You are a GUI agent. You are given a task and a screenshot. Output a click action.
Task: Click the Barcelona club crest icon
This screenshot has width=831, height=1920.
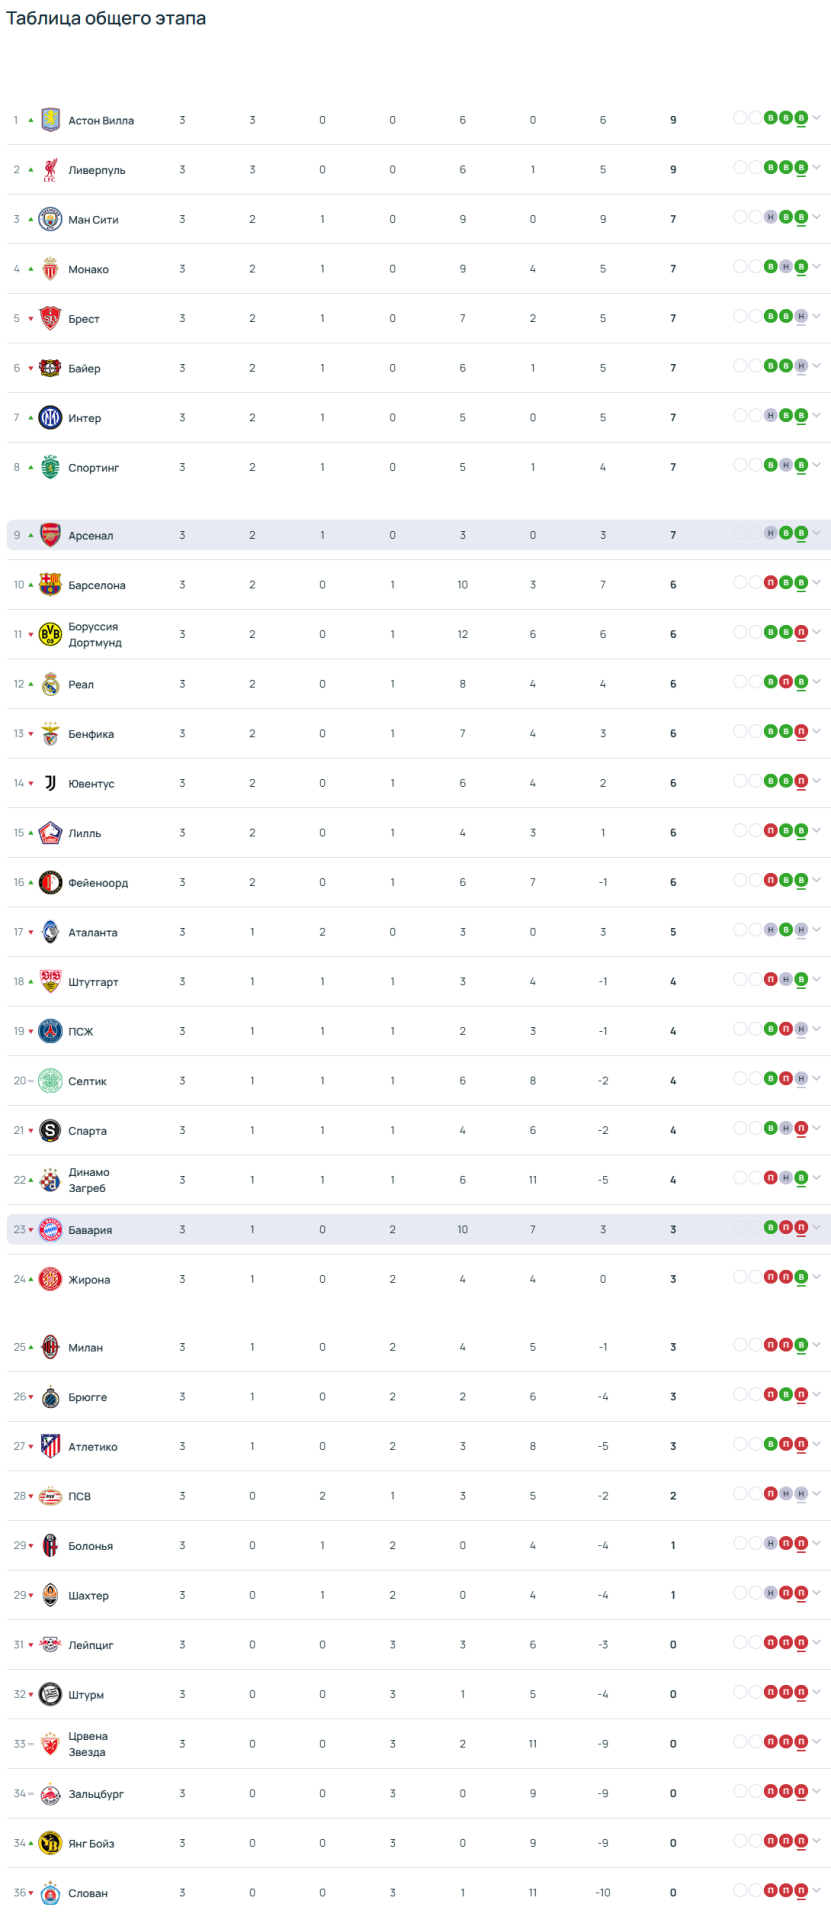[50, 585]
